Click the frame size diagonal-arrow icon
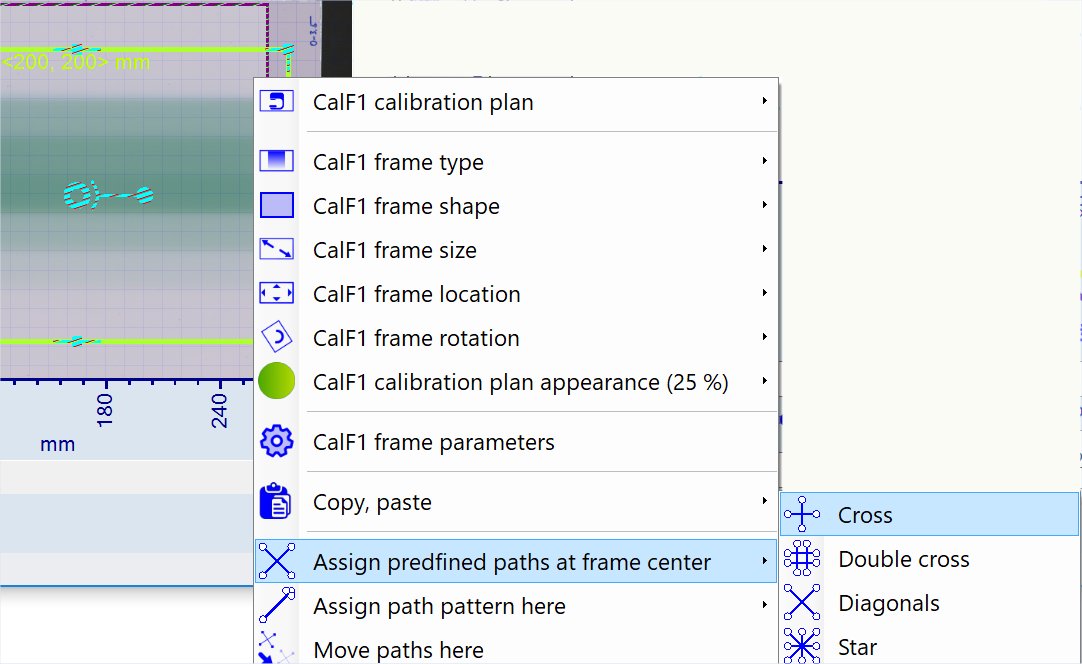The image size is (1082, 664). 276,250
